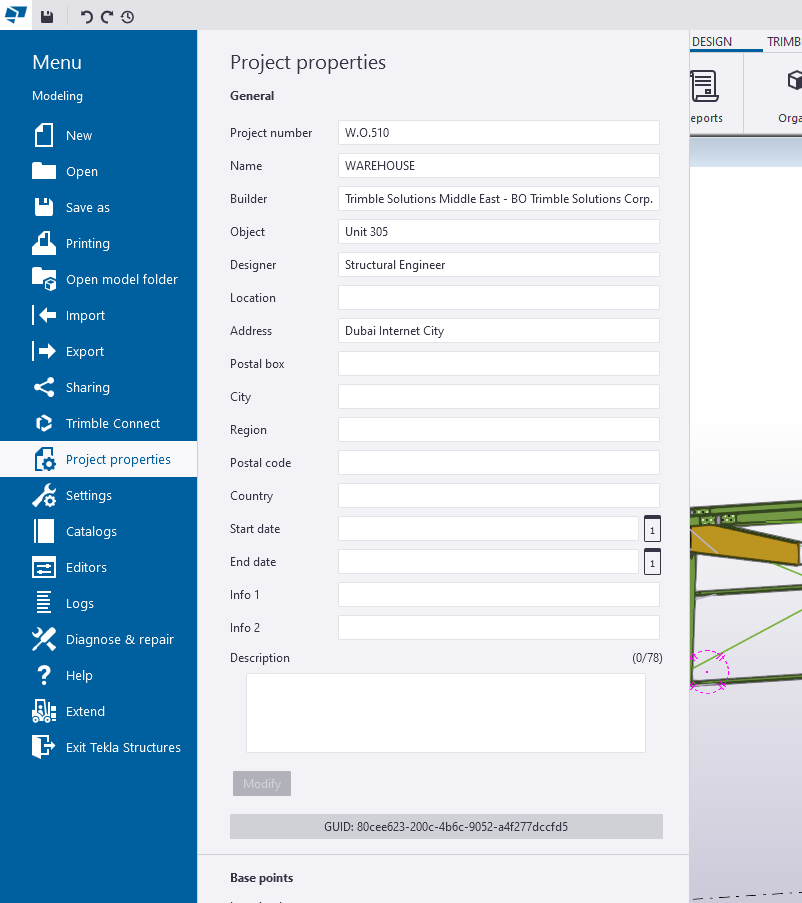802x903 pixels.
Task: Click the Exit Tekla Structures door icon
Action: coord(44,747)
